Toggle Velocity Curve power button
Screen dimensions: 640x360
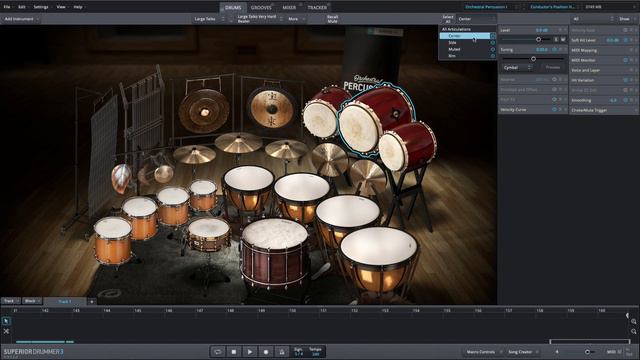(x=554, y=109)
